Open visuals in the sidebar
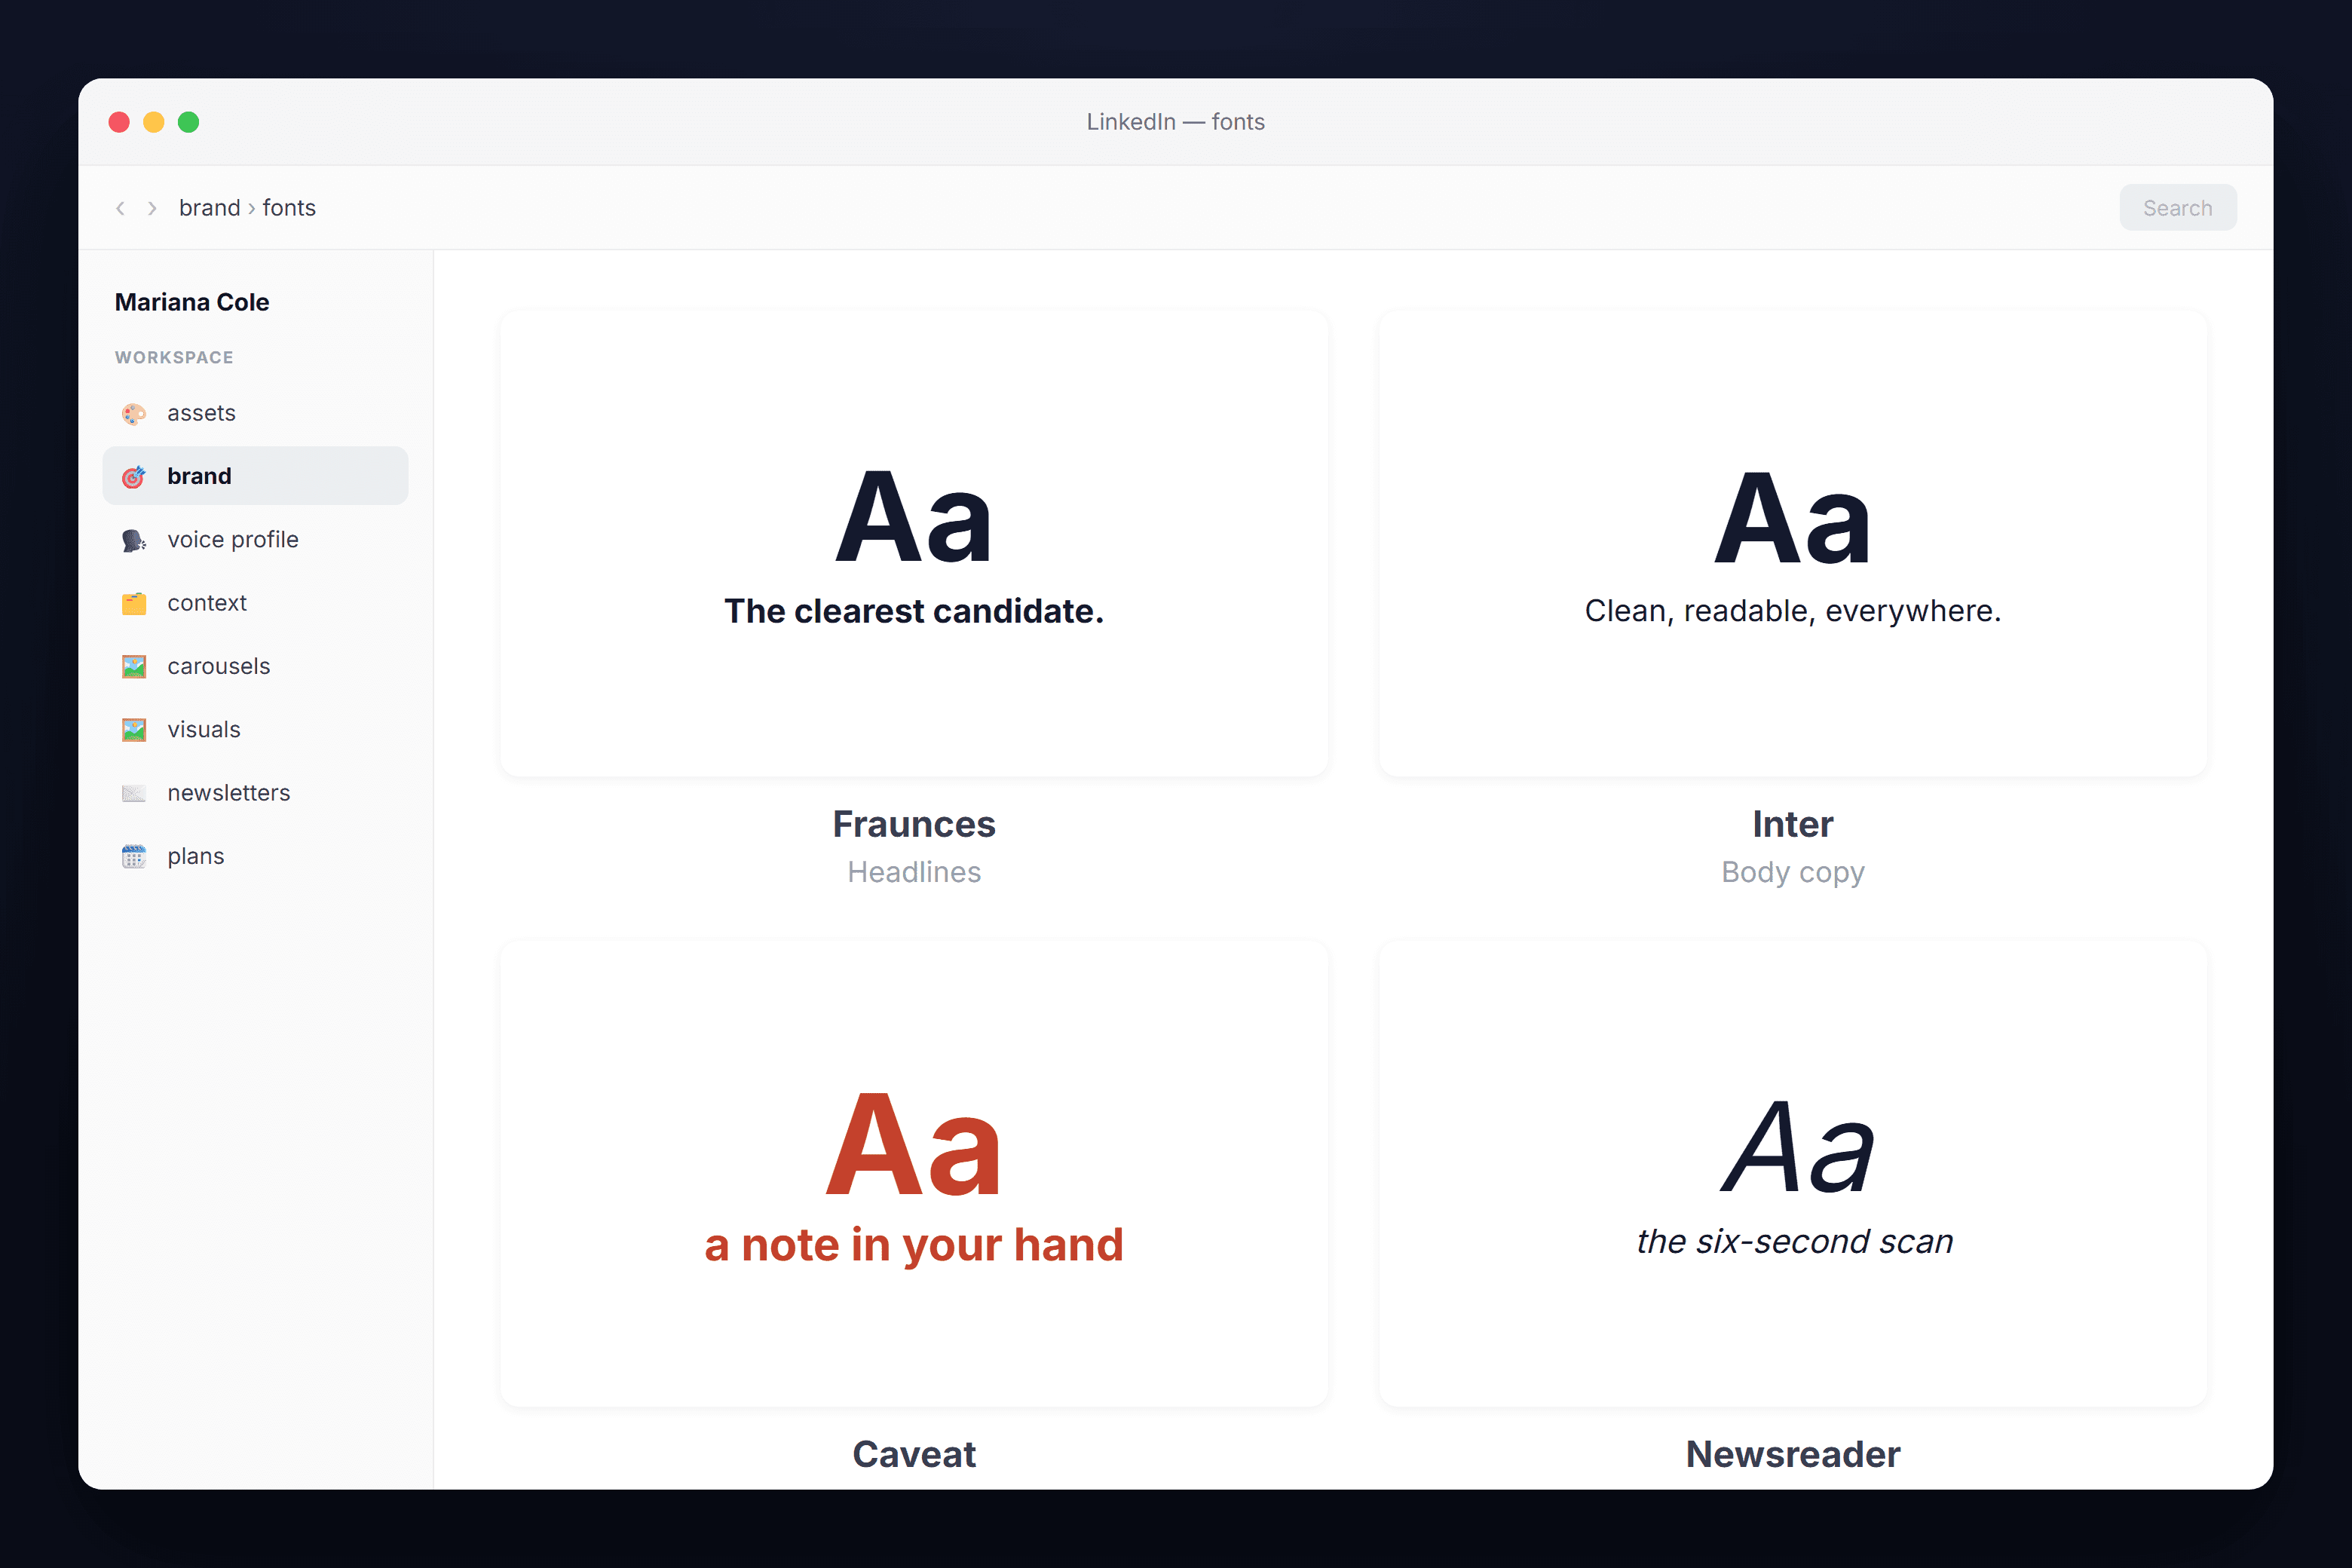The height and width of the screenshot is (1568, 2352). pos(255,730)
